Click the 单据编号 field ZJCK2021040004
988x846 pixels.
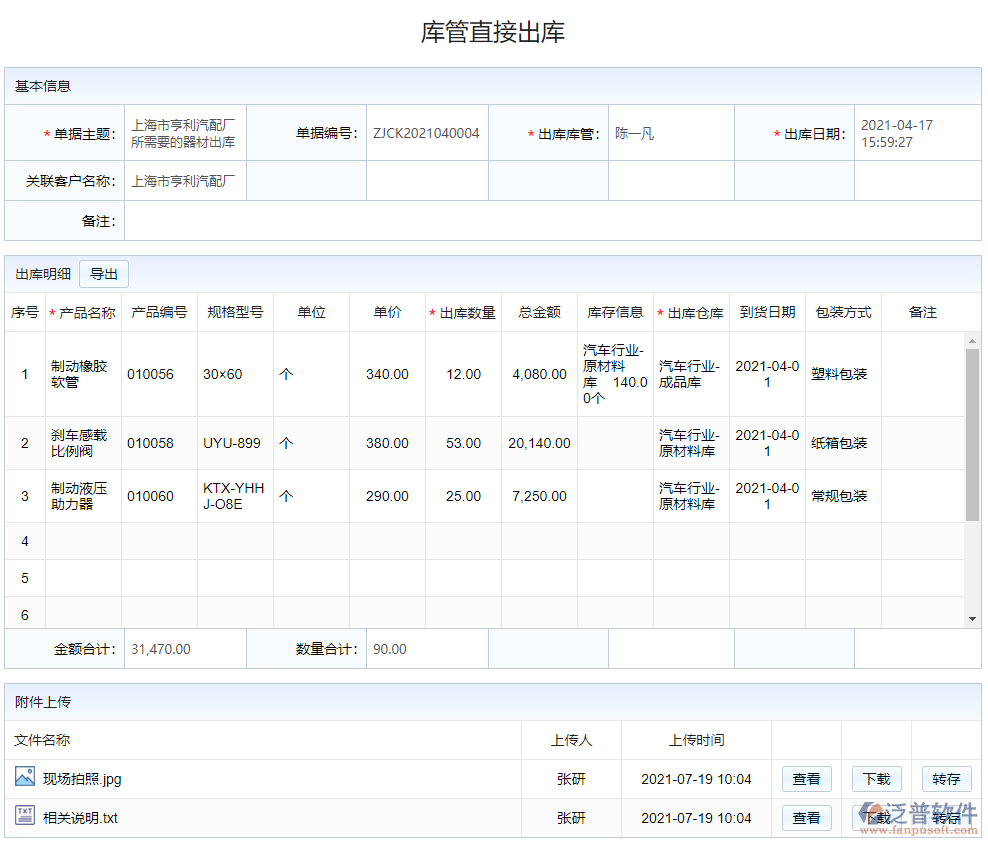click(x=426, y=133)
